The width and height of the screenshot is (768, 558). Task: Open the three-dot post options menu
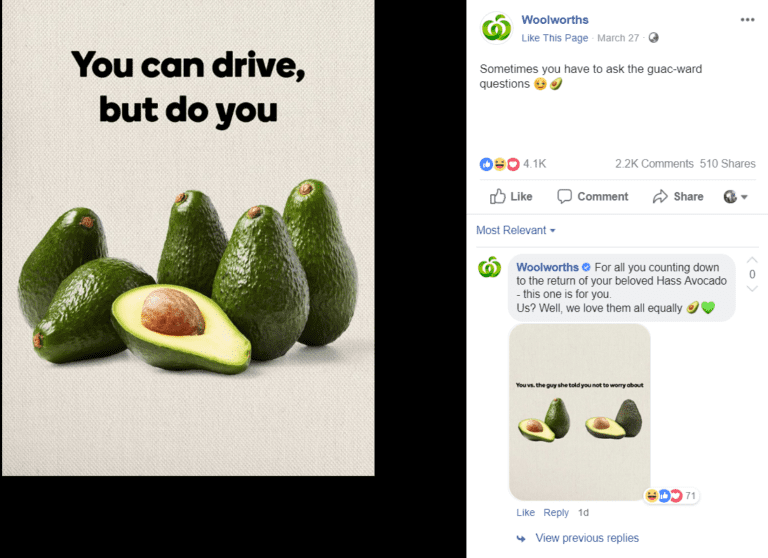point(747,20)
